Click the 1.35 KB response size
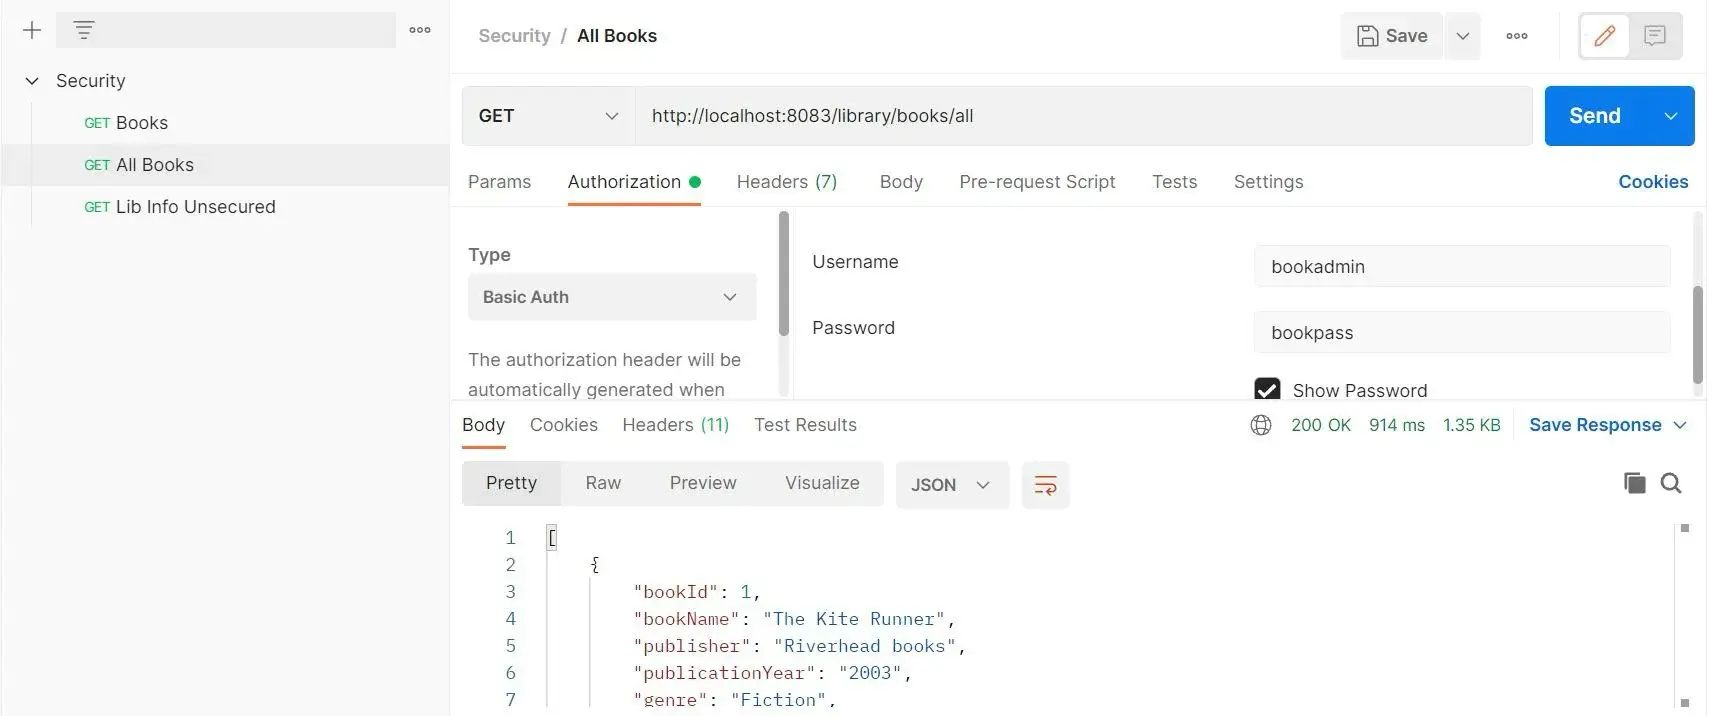 coord(1471,425)
